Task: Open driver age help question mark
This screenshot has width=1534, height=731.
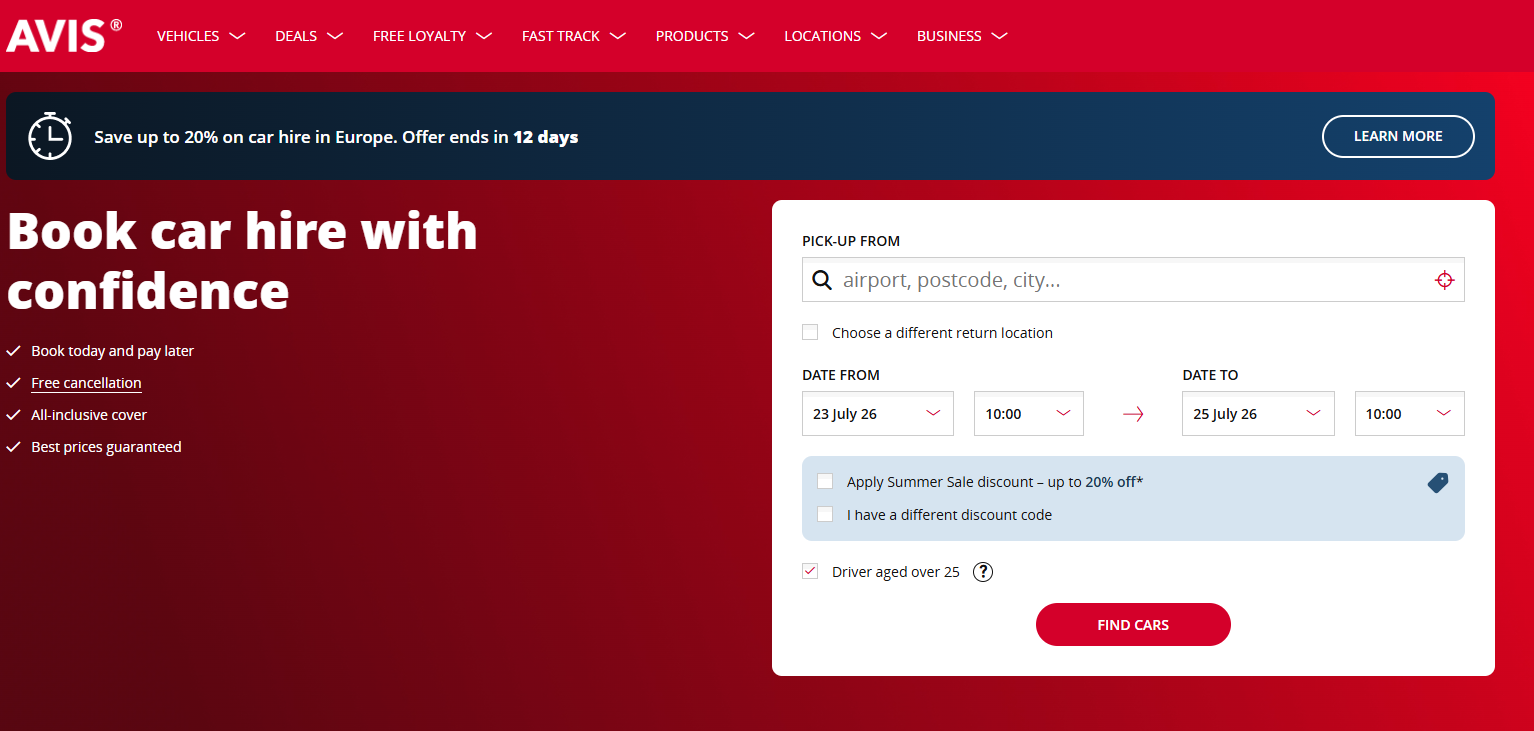Action: pos(983,572)
